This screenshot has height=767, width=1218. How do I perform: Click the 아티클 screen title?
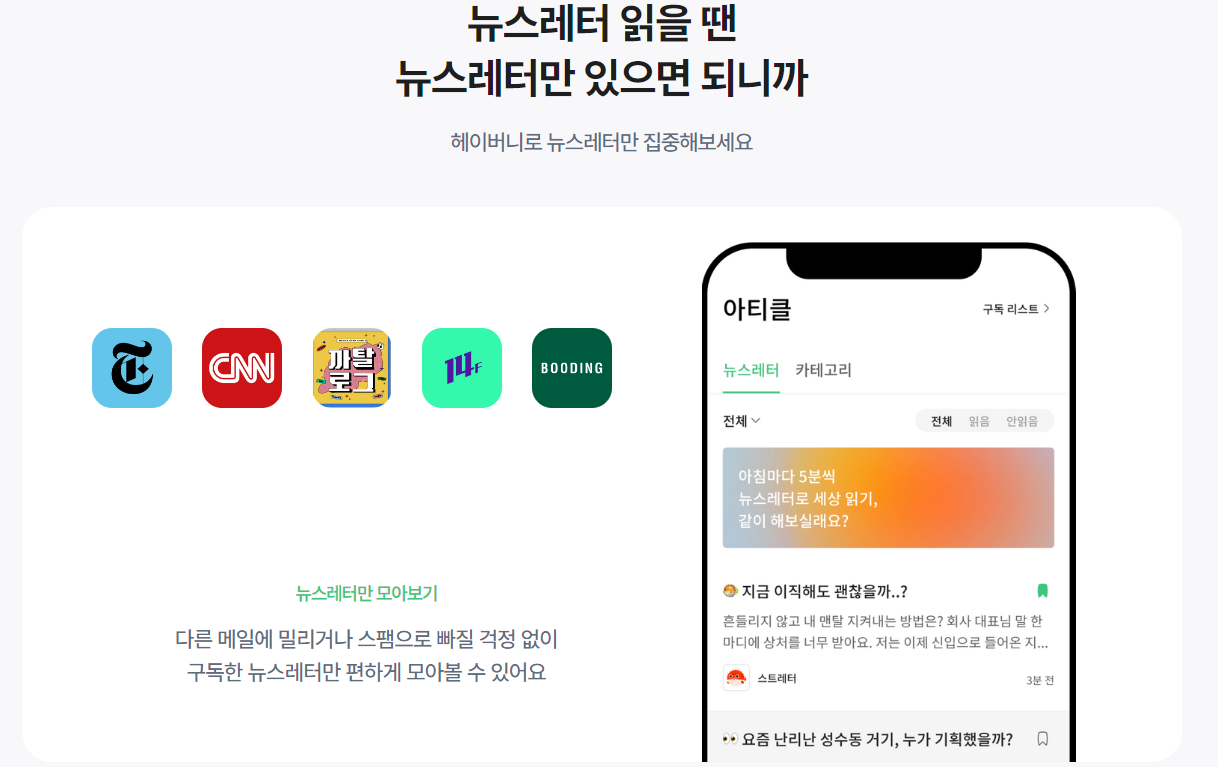click(757, 310)
